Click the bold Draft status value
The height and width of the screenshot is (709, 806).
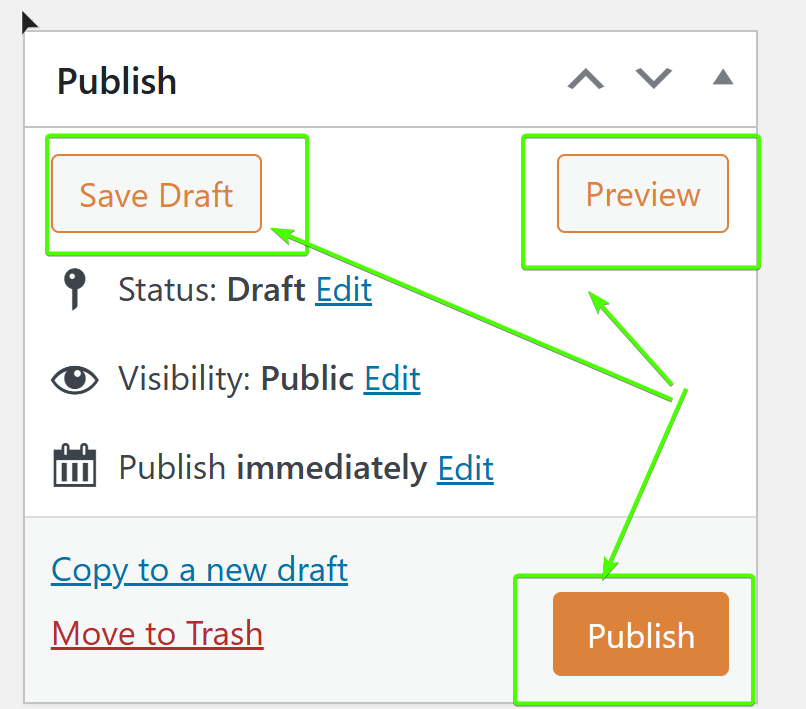266,290
